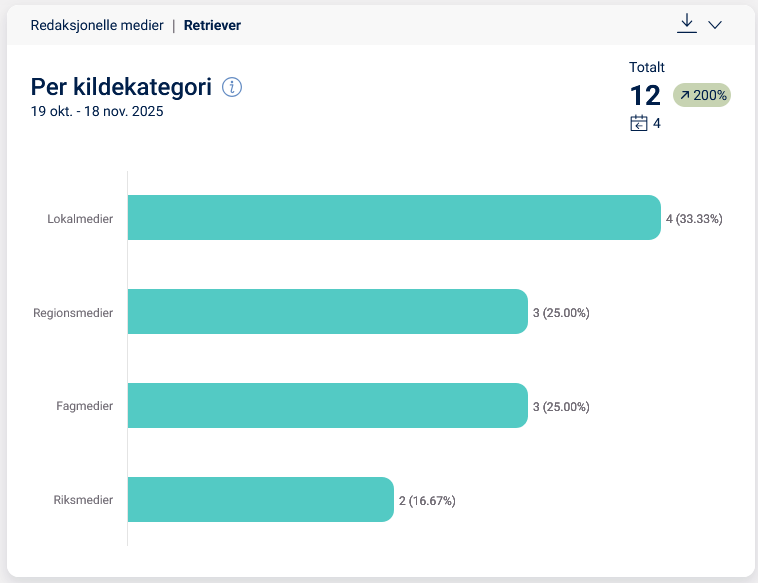This screenshot has width=758, height=583.
Task: Select the Retriever header label
Action: tap(212, 25)
